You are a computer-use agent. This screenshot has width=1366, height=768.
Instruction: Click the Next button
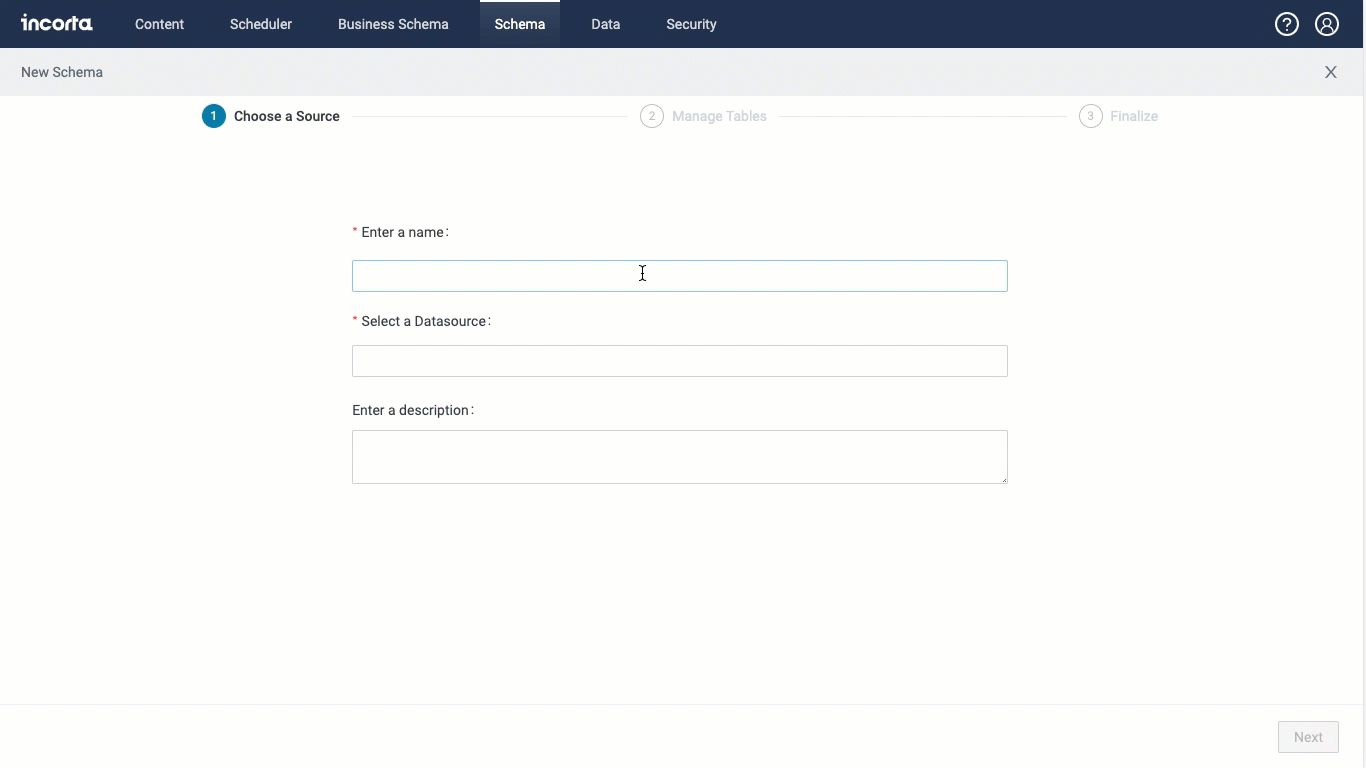[1308, 737]
